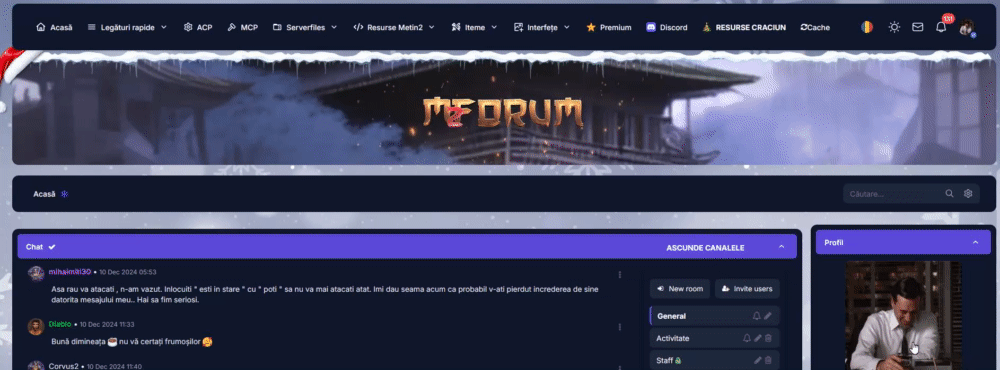Click the Romanian flag language icon

click(867, 27)
